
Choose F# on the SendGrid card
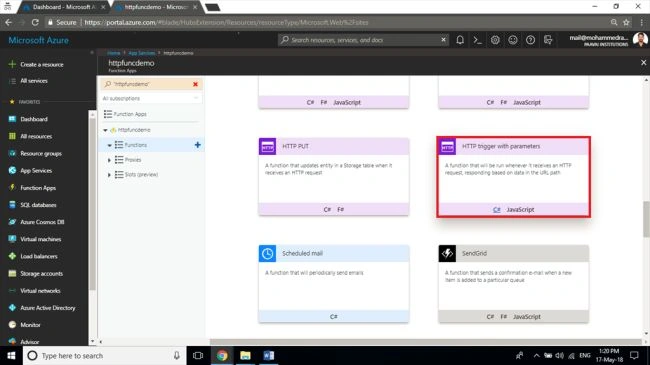click(503, 316)
